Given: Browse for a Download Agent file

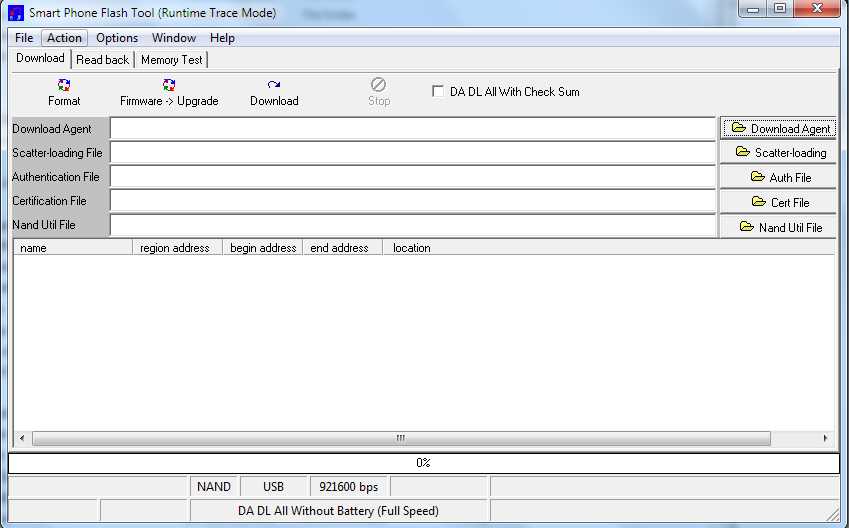Looking at the screenshot, I should click(779, 128).
